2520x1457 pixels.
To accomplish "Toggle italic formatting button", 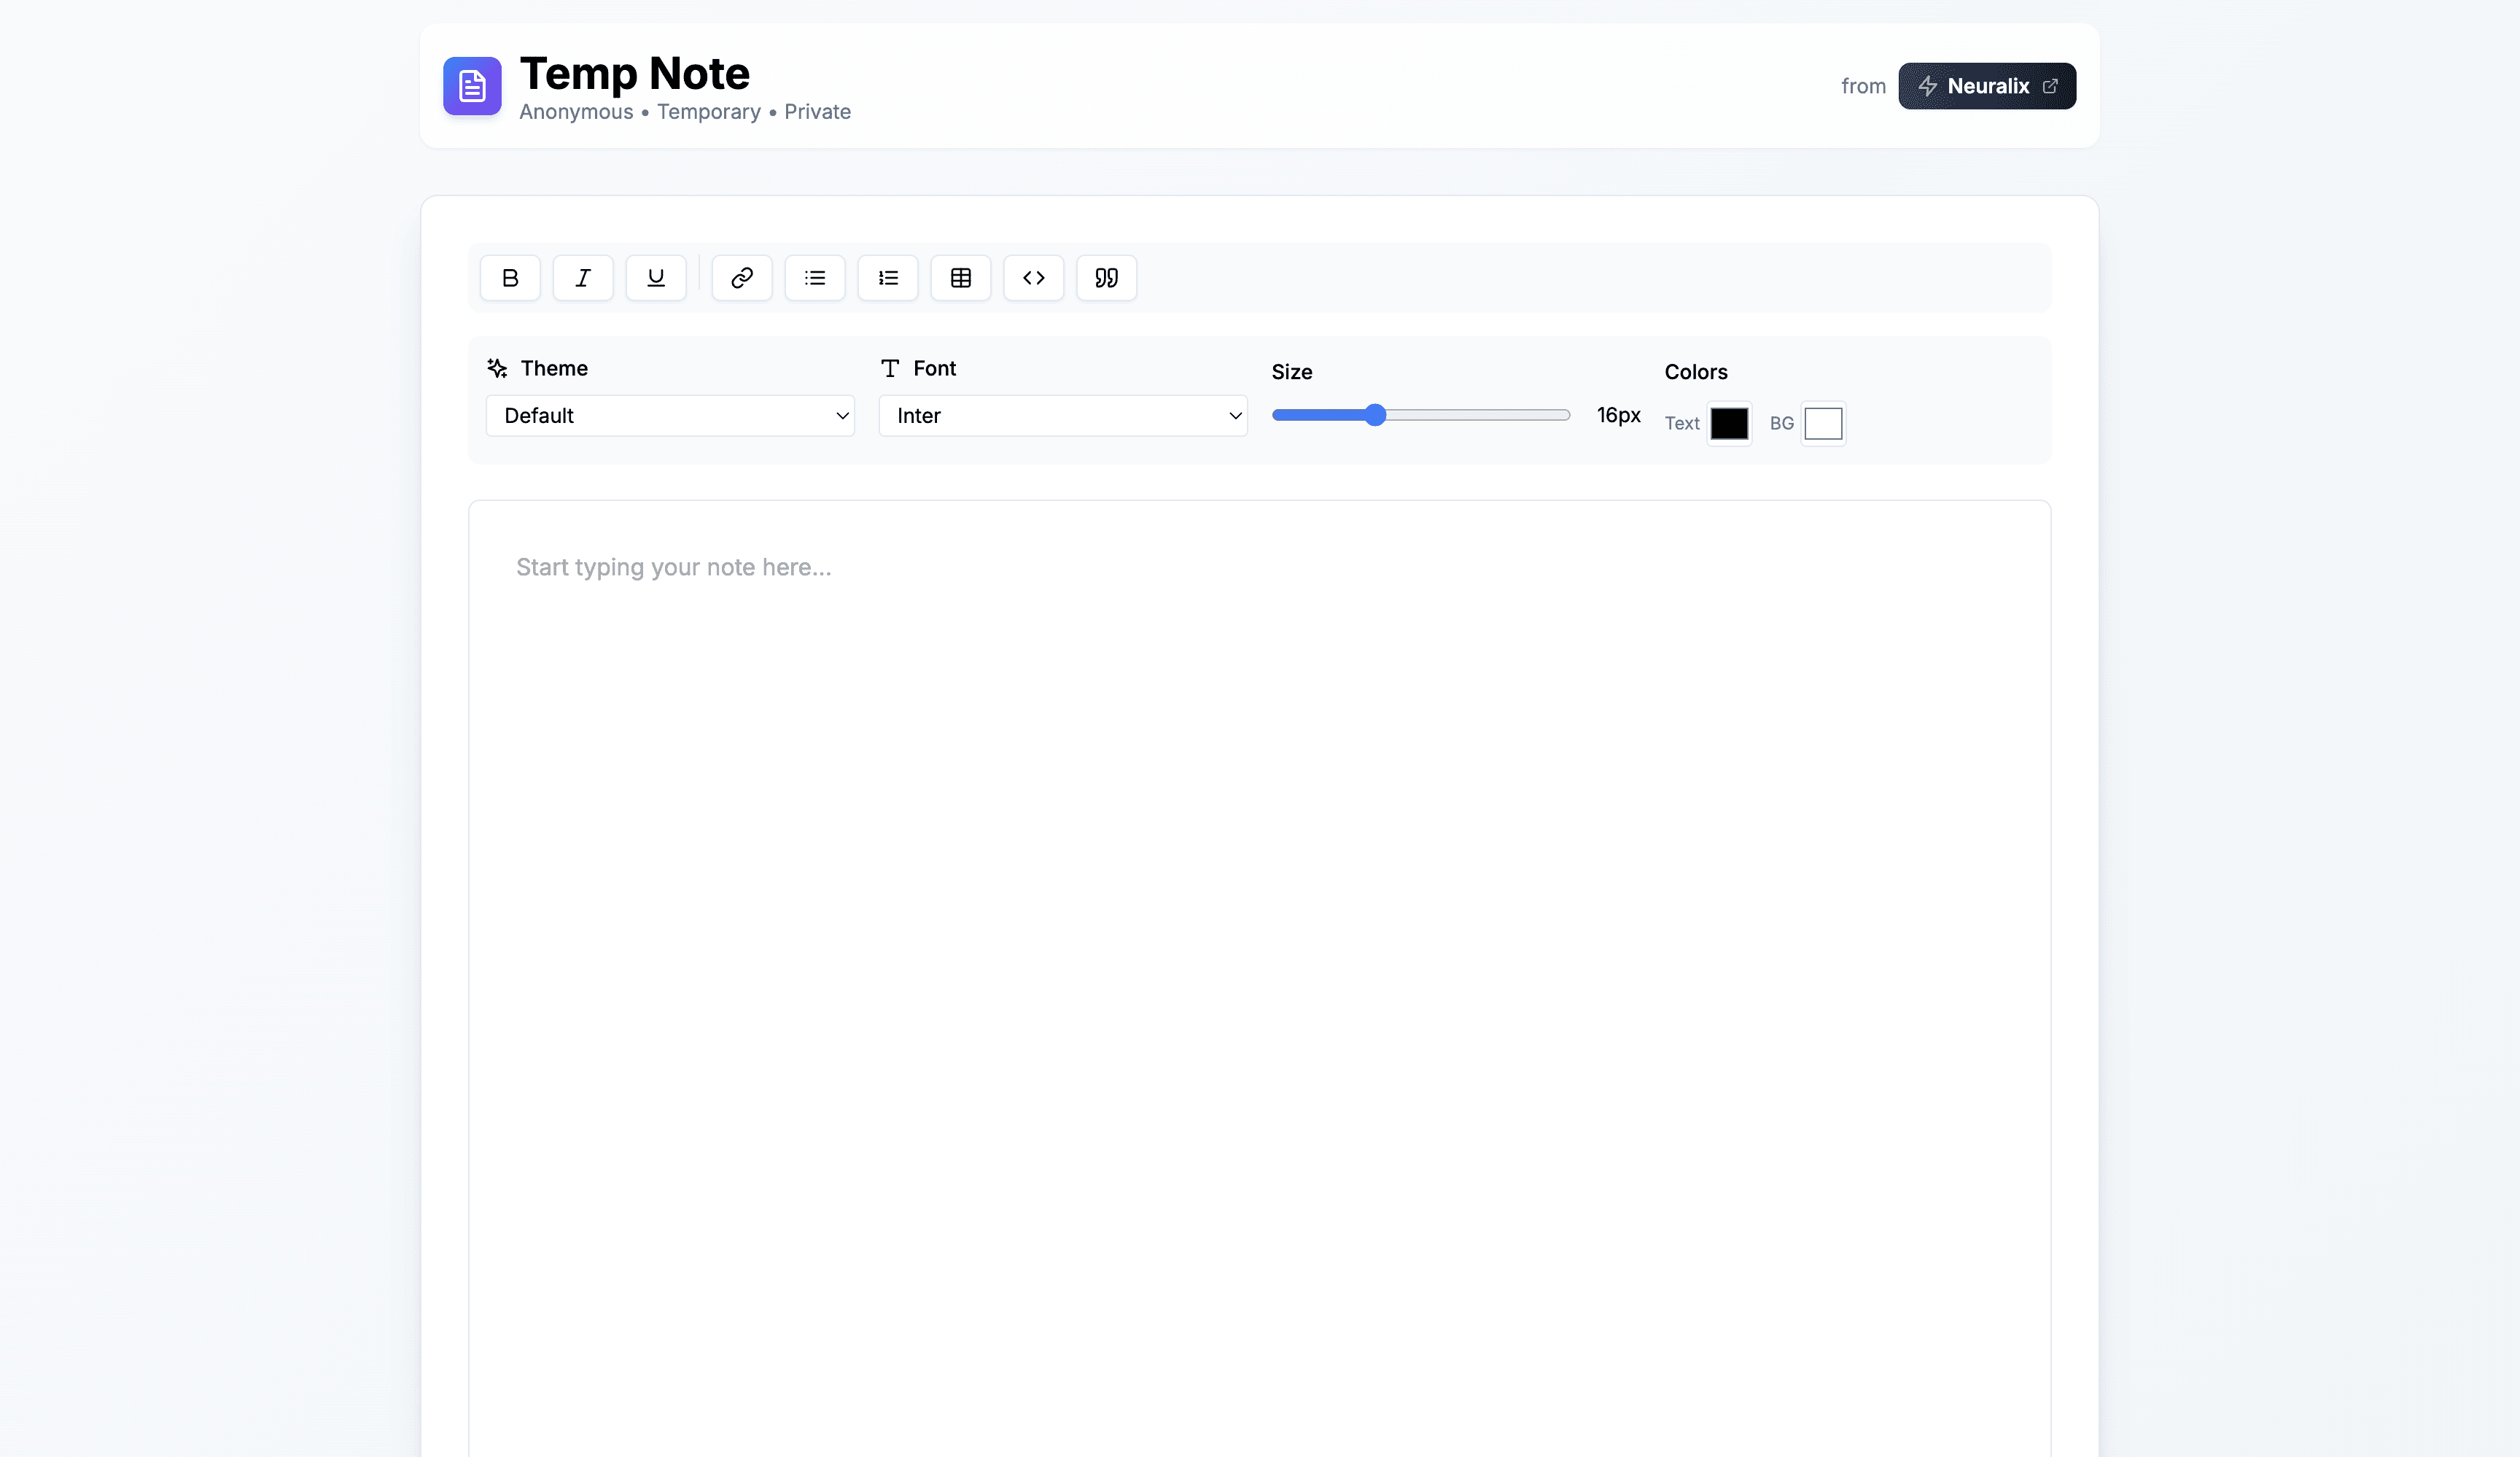I will tap(583, 278).
